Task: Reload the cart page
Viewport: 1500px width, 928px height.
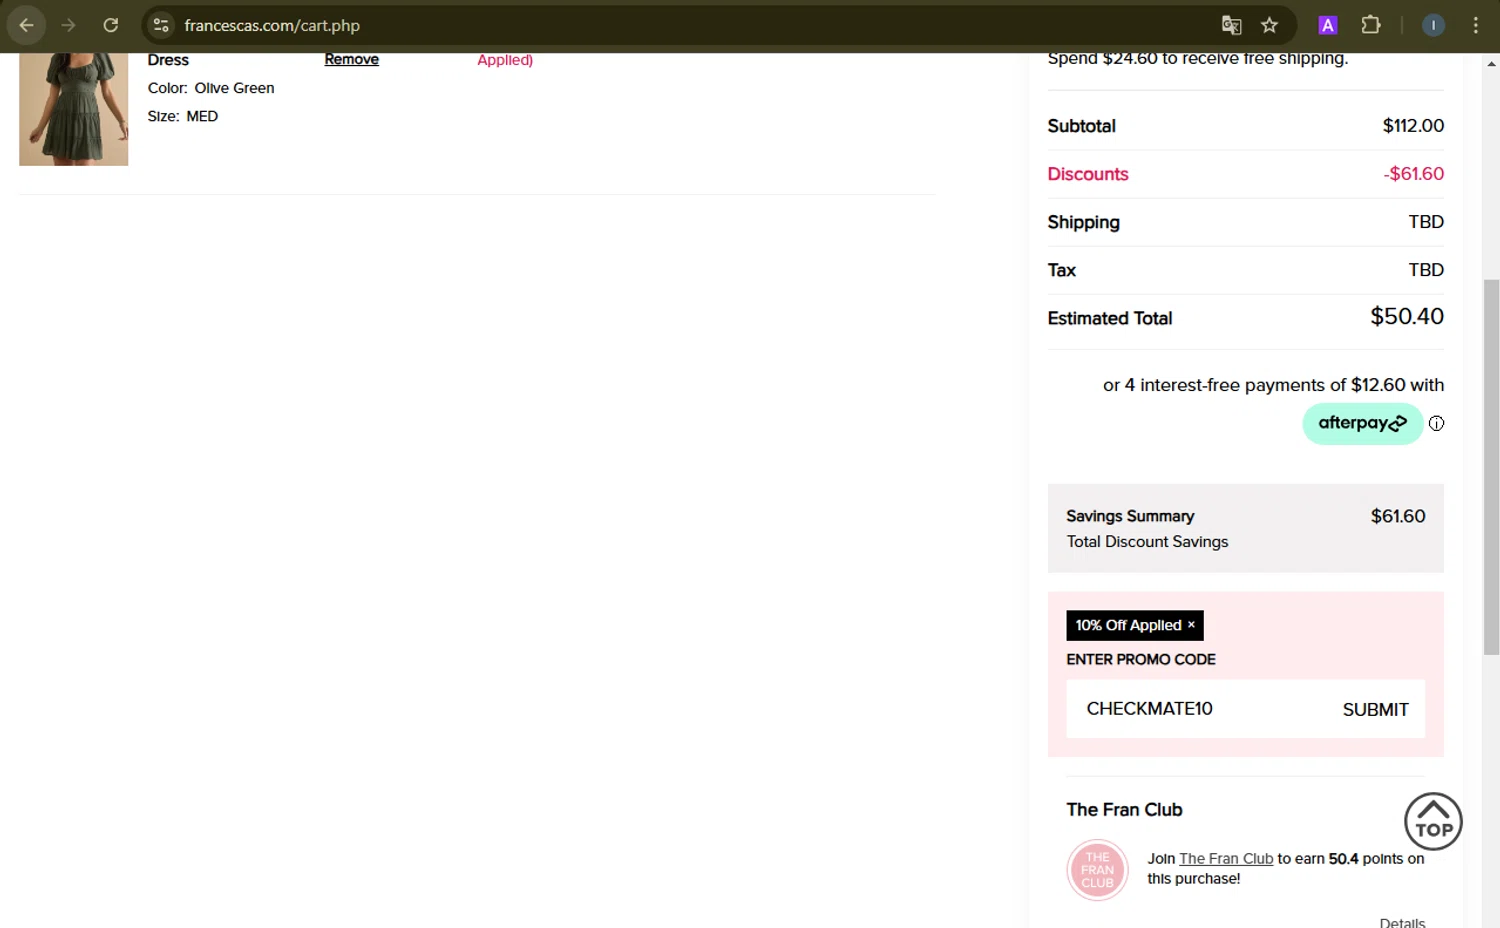Action: 111,25
